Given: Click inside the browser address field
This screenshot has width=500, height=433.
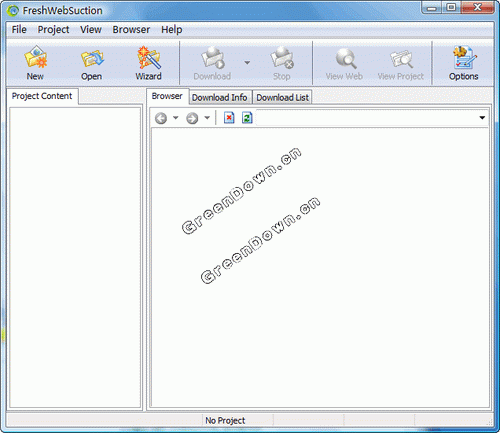Looking at the screenshot, I should [x=367, y=118].
